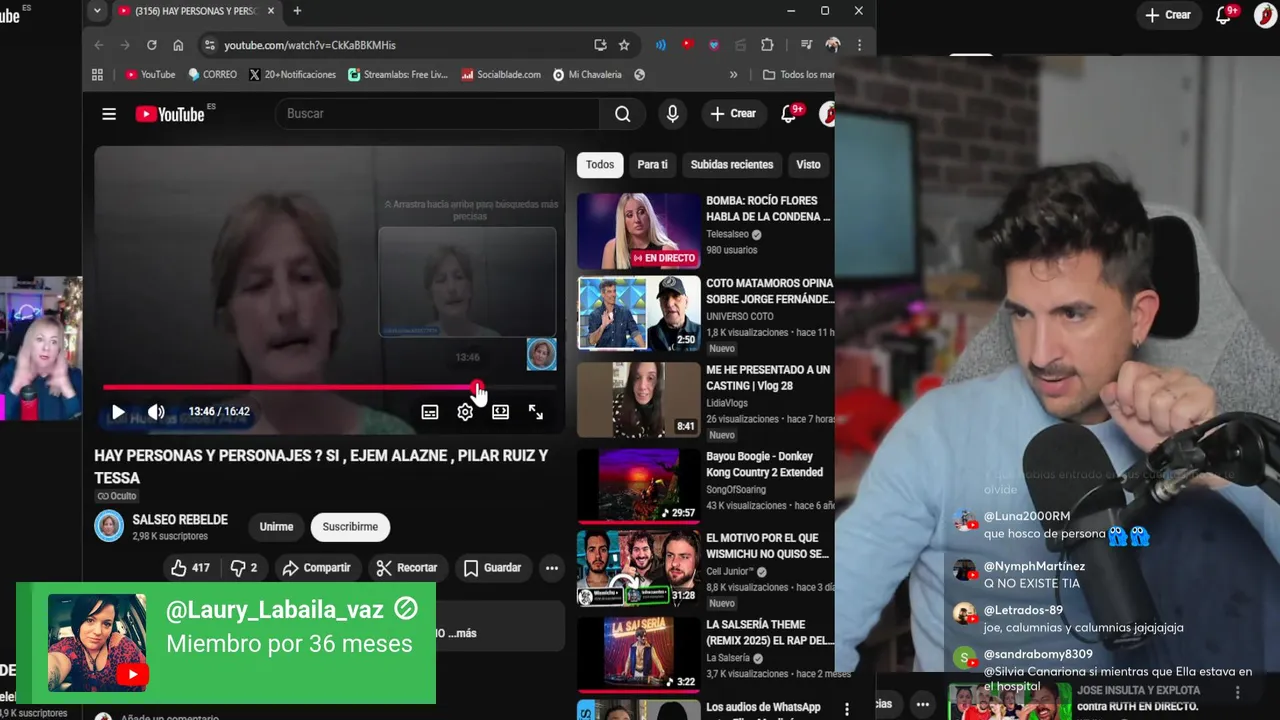Go to the Chrome home page icon
Screen dimensions: 1280x720
(178, 45)
